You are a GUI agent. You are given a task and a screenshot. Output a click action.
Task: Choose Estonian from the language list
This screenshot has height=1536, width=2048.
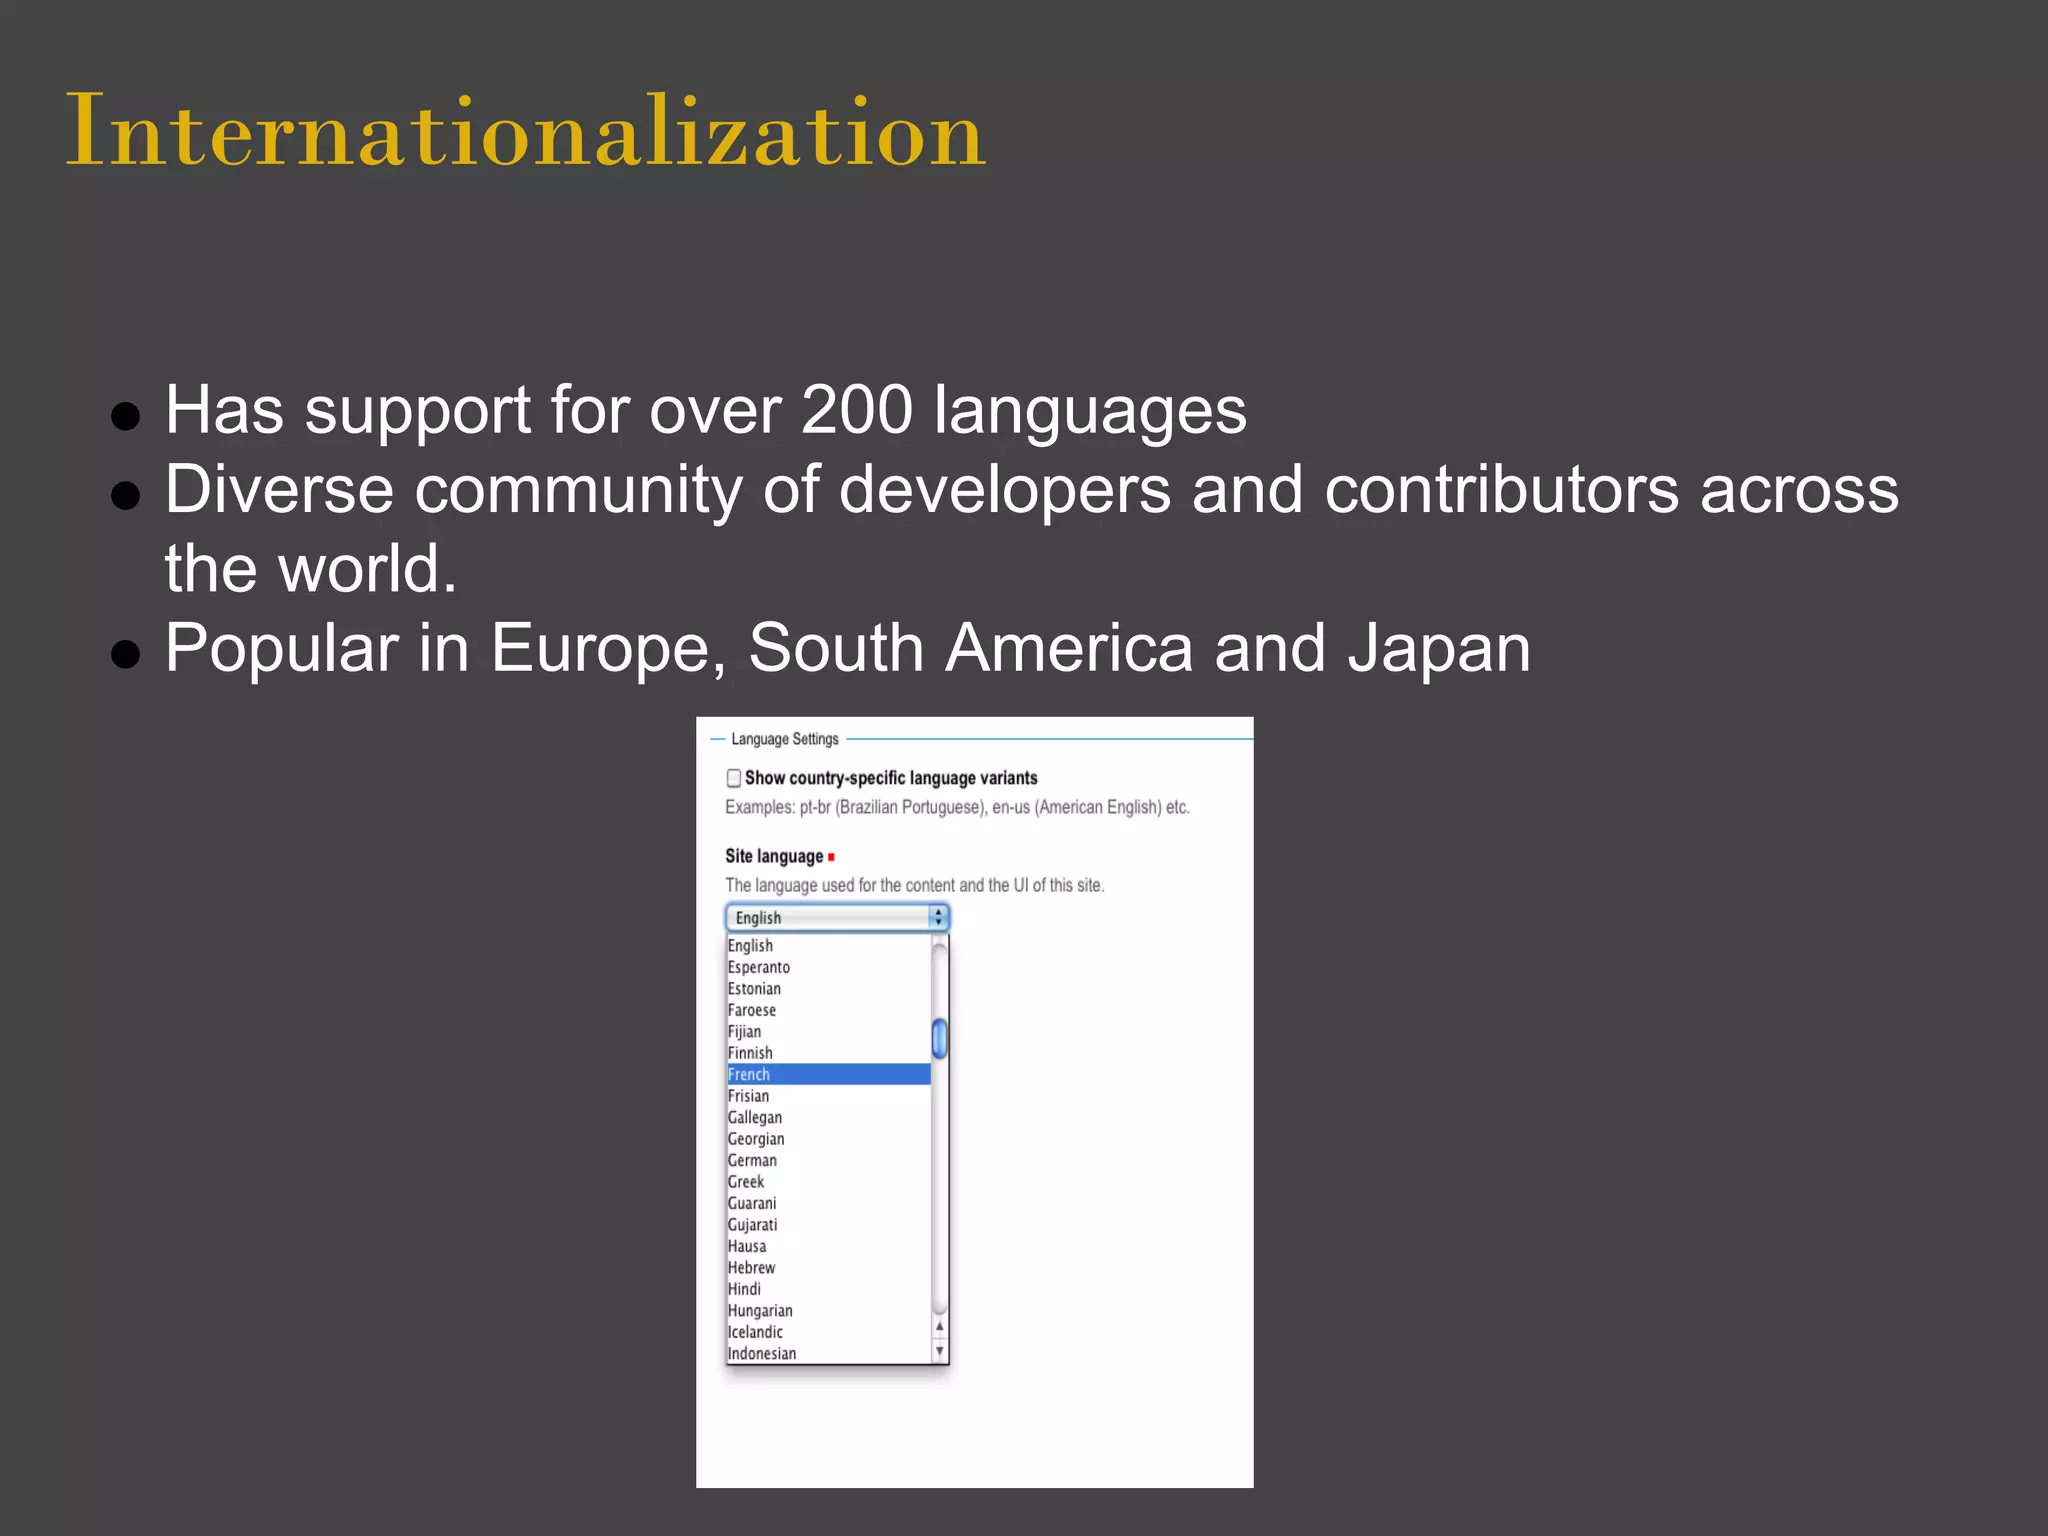(828, 989)
